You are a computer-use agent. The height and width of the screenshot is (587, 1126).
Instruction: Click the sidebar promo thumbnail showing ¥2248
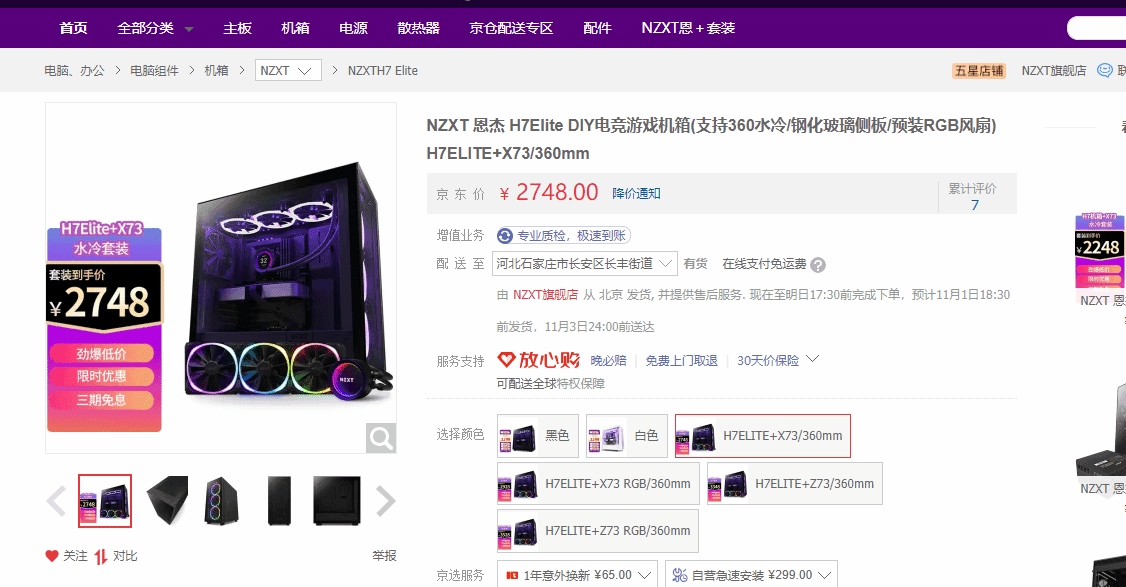[x=1100, y=250]
